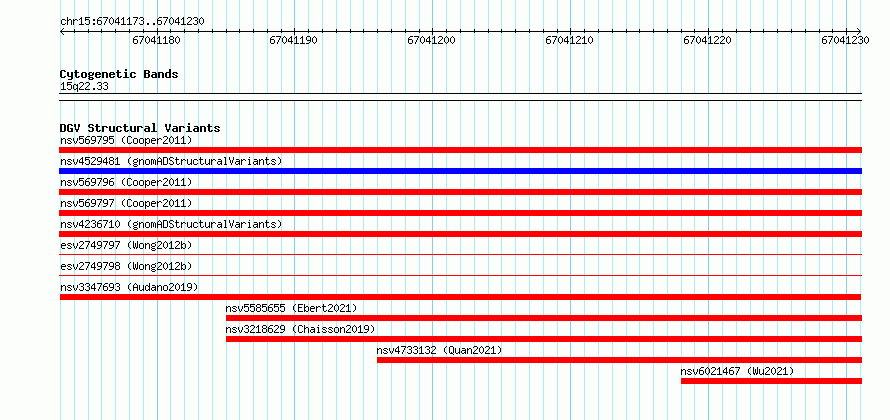Screen dimensions: 890x420
Task: Select the red bar under nsv3218629
Action: [x=544, y=339]
